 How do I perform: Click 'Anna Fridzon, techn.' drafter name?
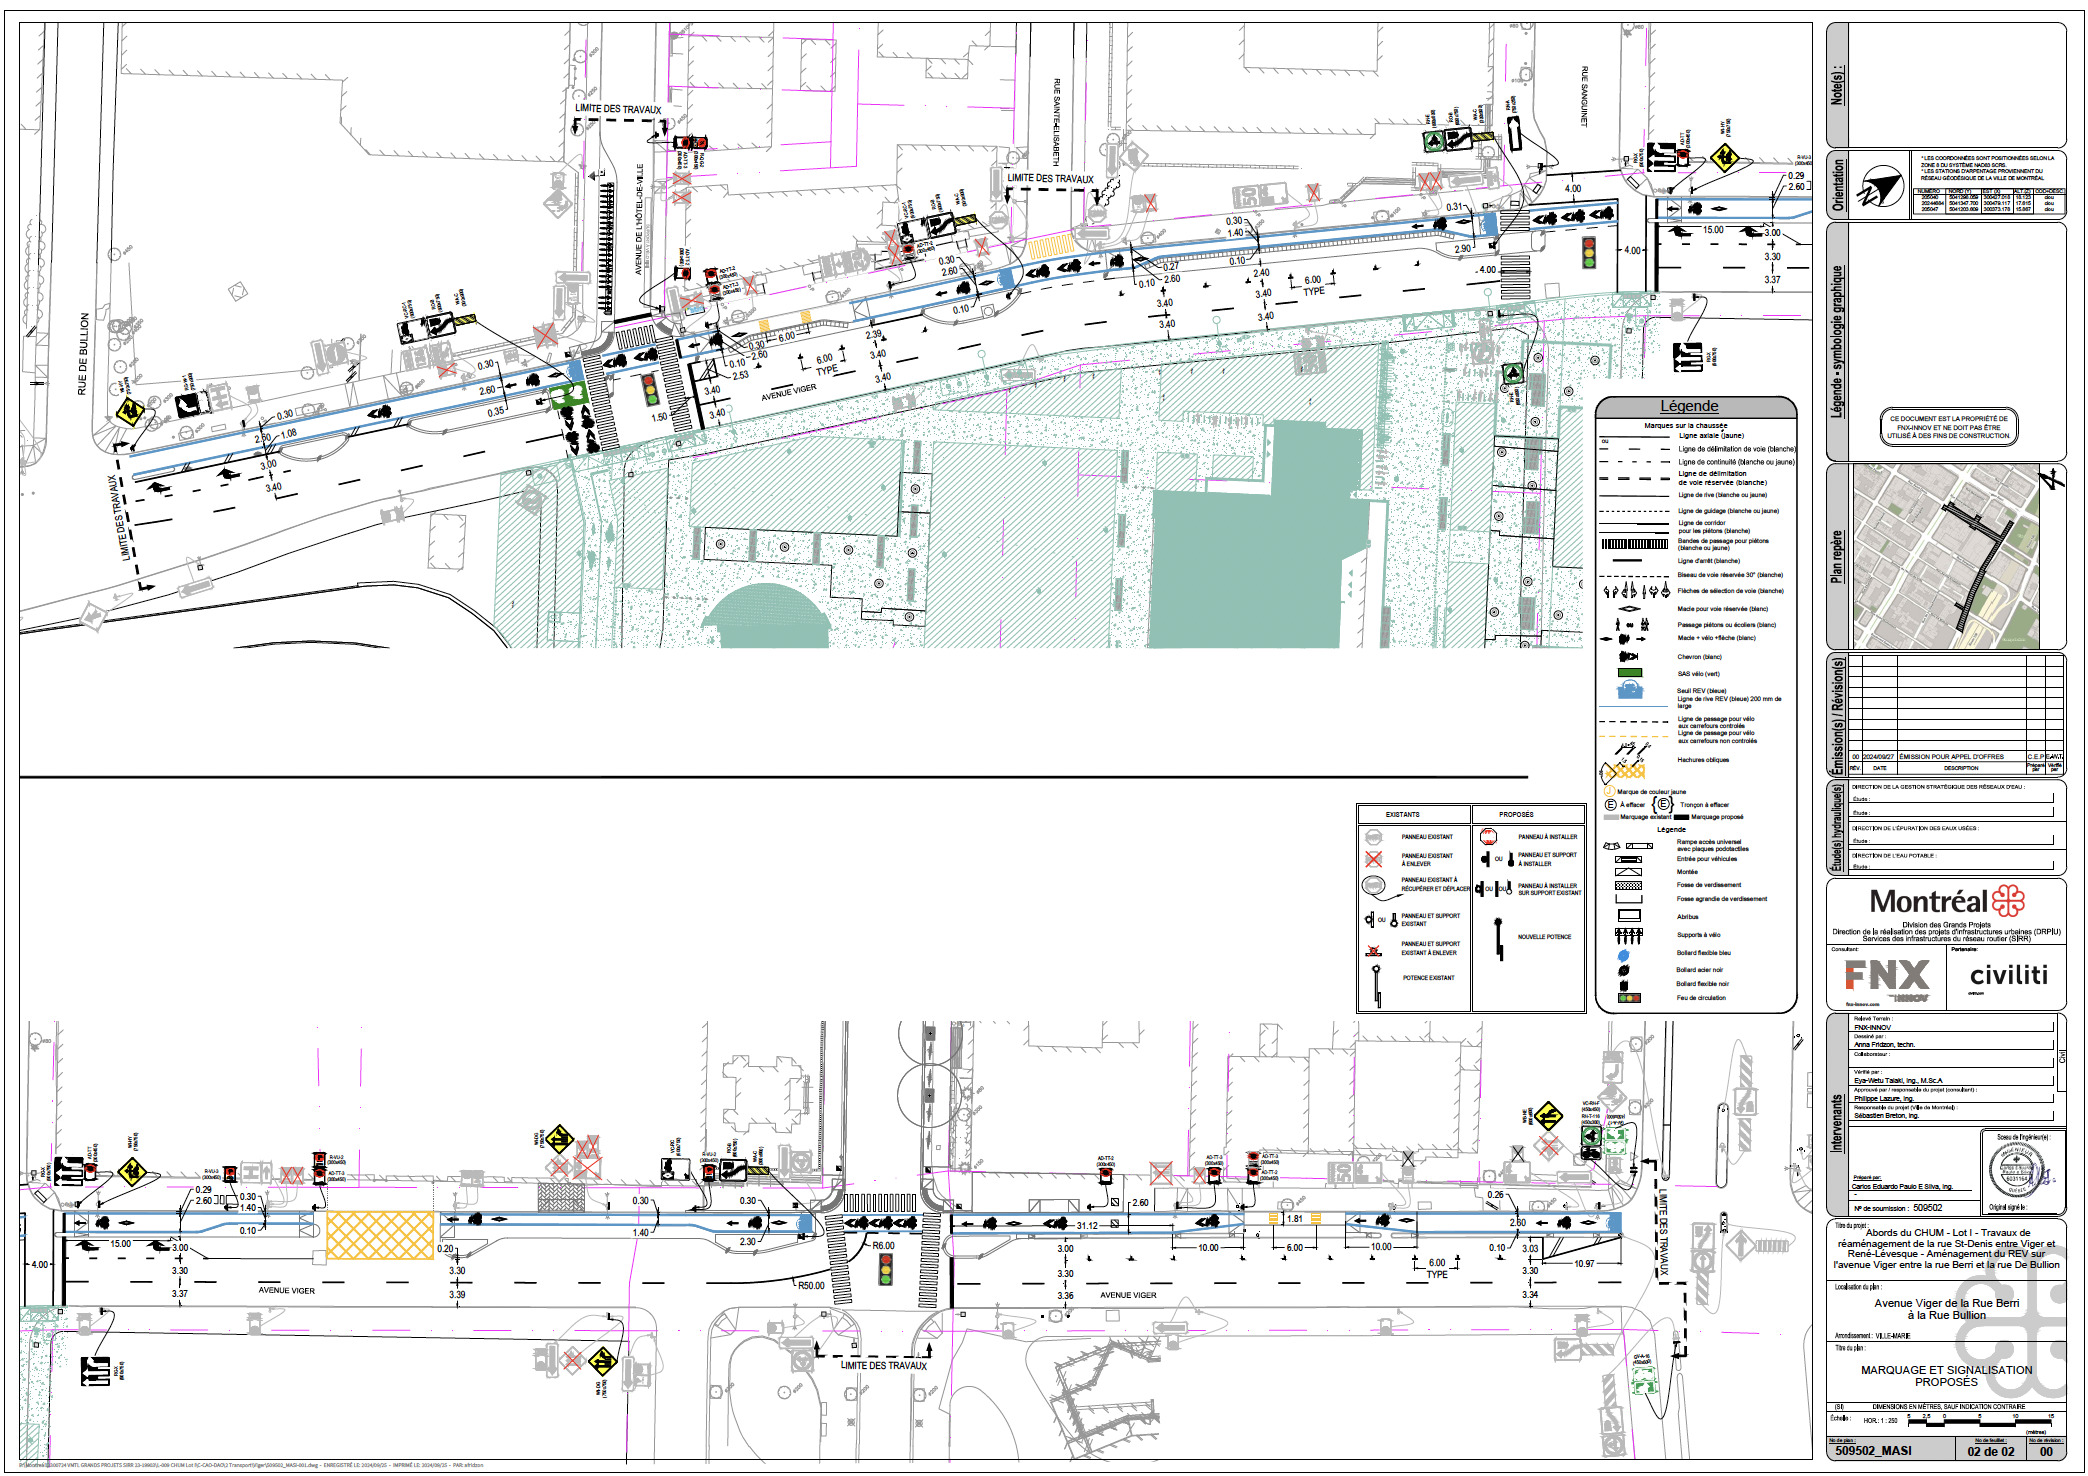(x=1884, y=1044)
